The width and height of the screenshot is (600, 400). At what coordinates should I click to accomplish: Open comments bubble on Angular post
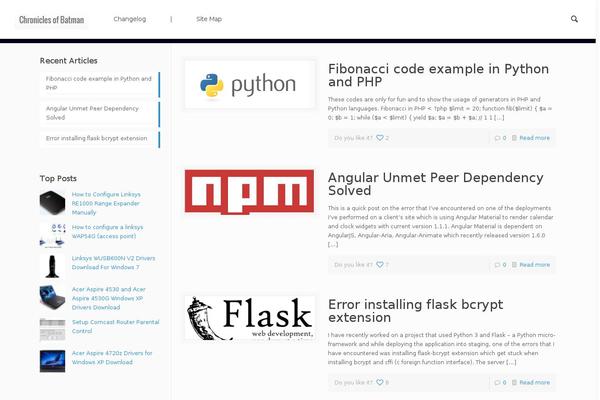coord(497,265)
